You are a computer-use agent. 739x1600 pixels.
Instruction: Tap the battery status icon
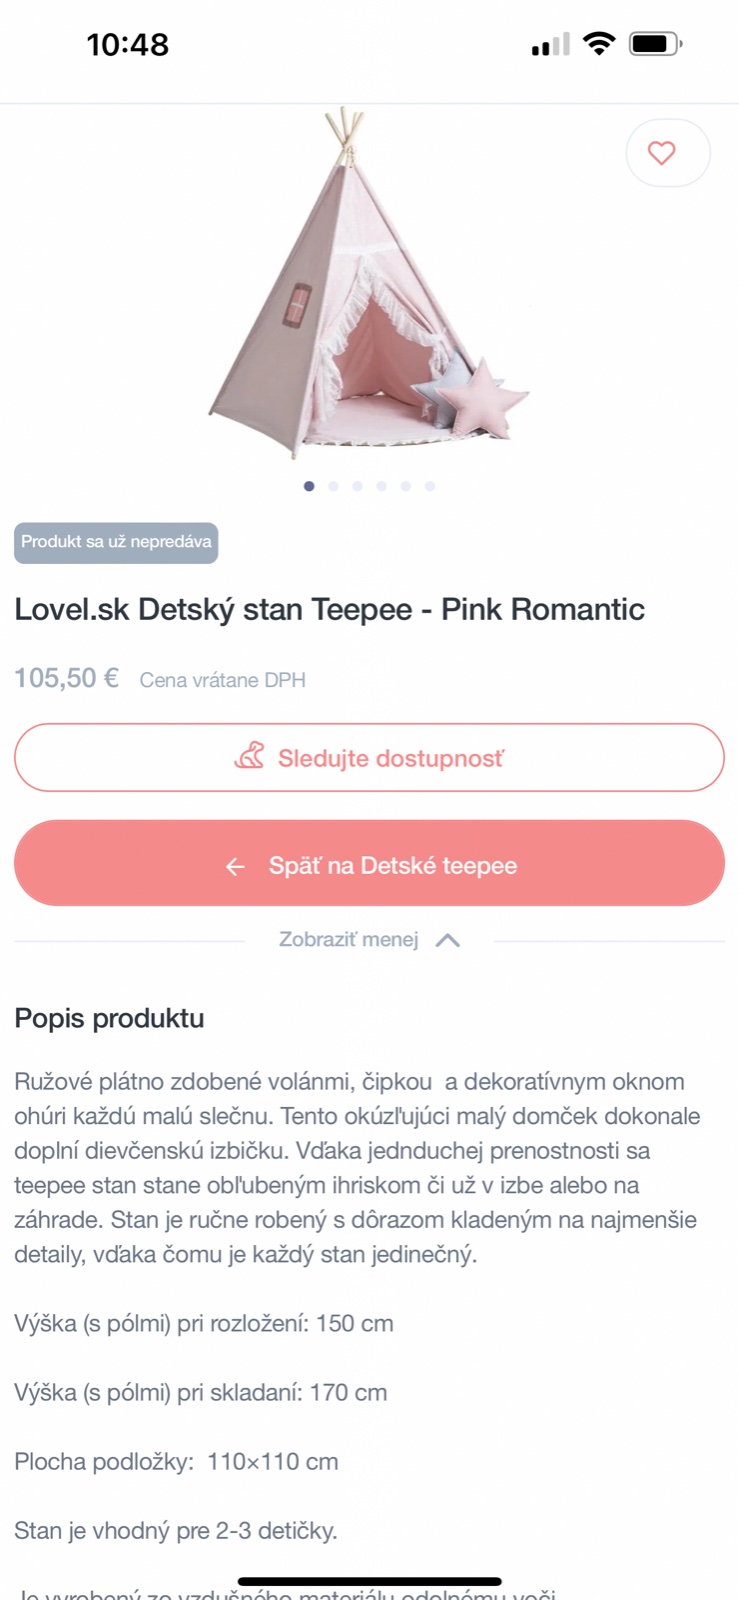click(x=655, y=44)
